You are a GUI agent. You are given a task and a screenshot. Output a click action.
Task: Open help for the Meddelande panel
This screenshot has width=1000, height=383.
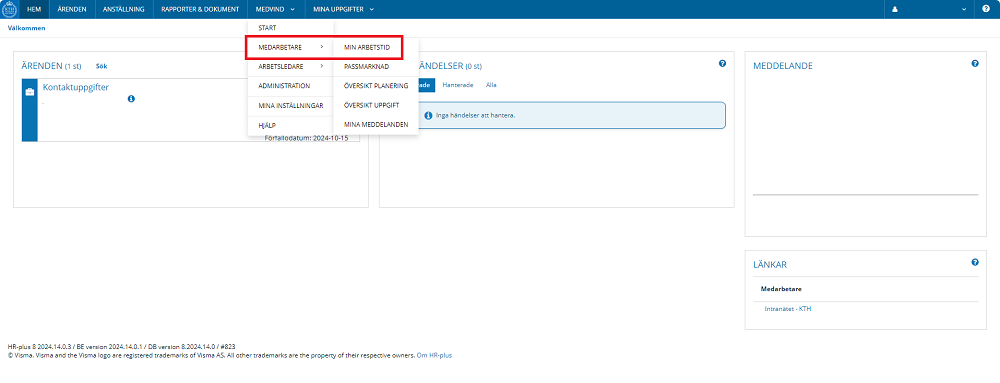tap(975, 63)
